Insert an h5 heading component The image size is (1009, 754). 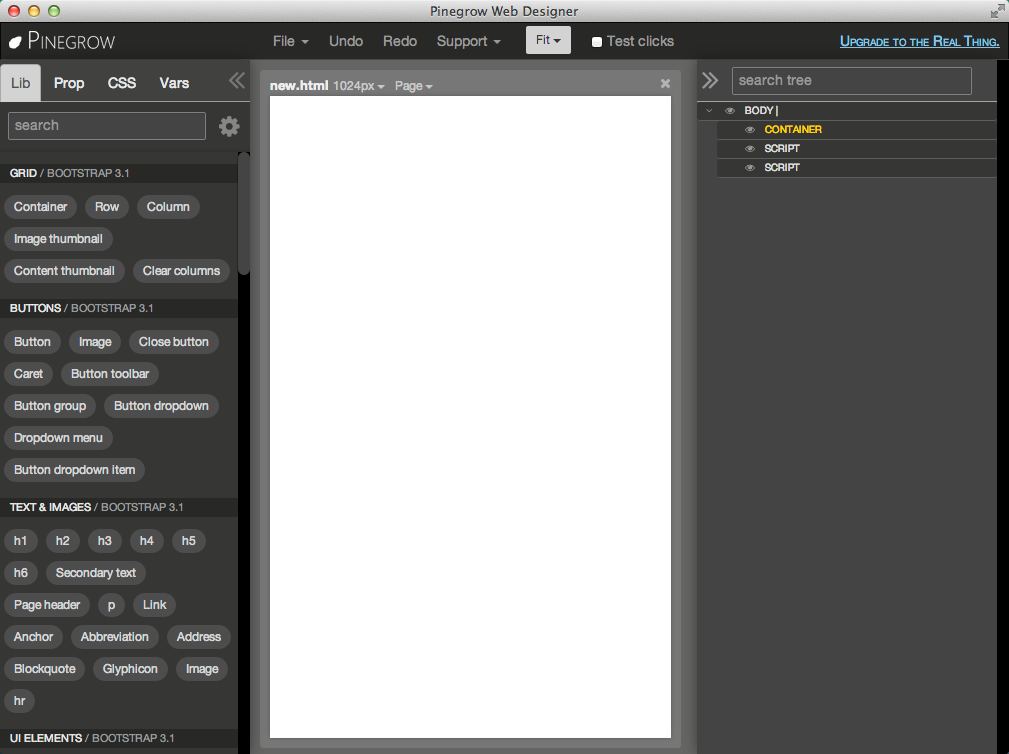(189, 541)
